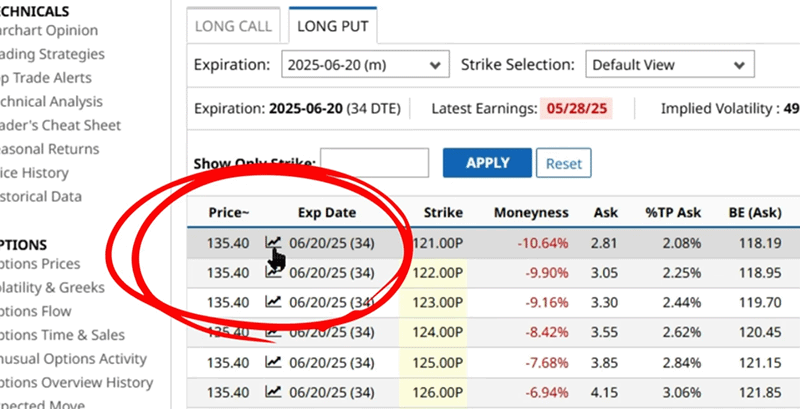Screen dimensions: 800x409
Task: Open chart icon for 125.00P row
Action: 272,362
